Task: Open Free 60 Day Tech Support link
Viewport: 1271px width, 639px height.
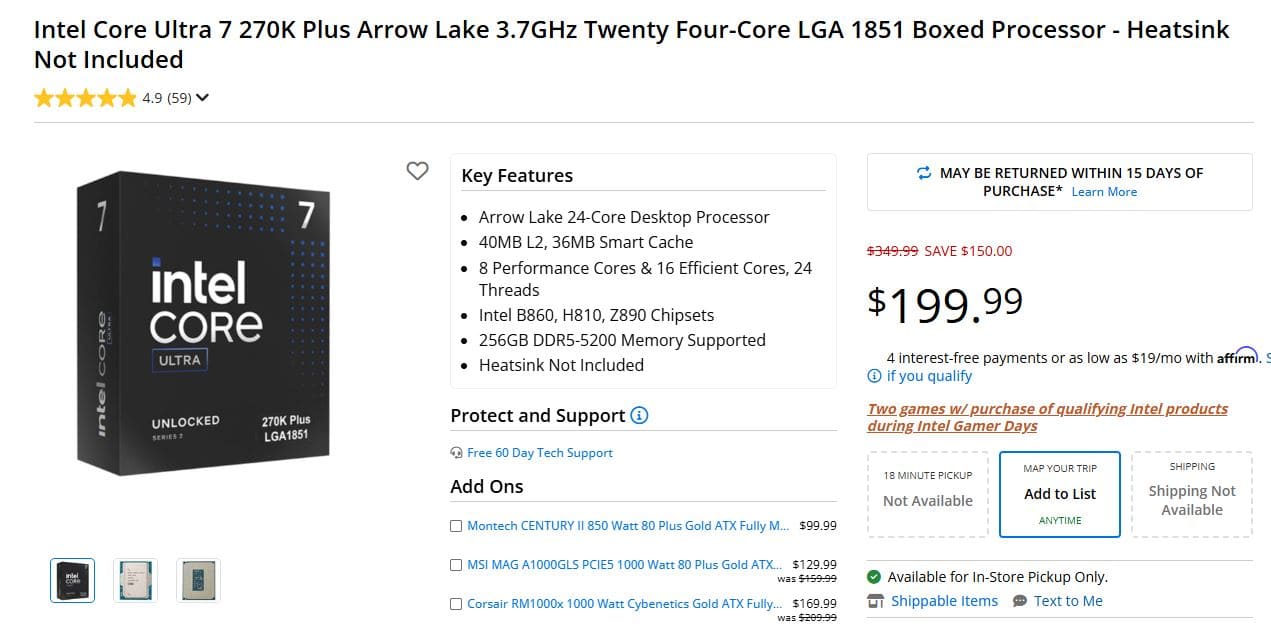Action: 540,453
